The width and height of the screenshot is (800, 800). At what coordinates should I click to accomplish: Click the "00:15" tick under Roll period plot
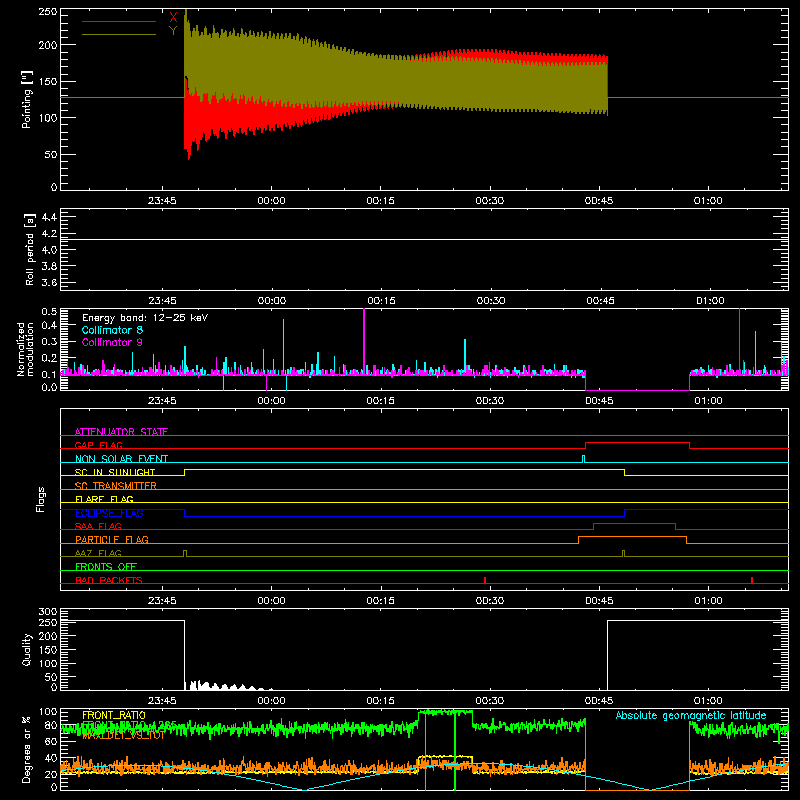click(381, 301)
